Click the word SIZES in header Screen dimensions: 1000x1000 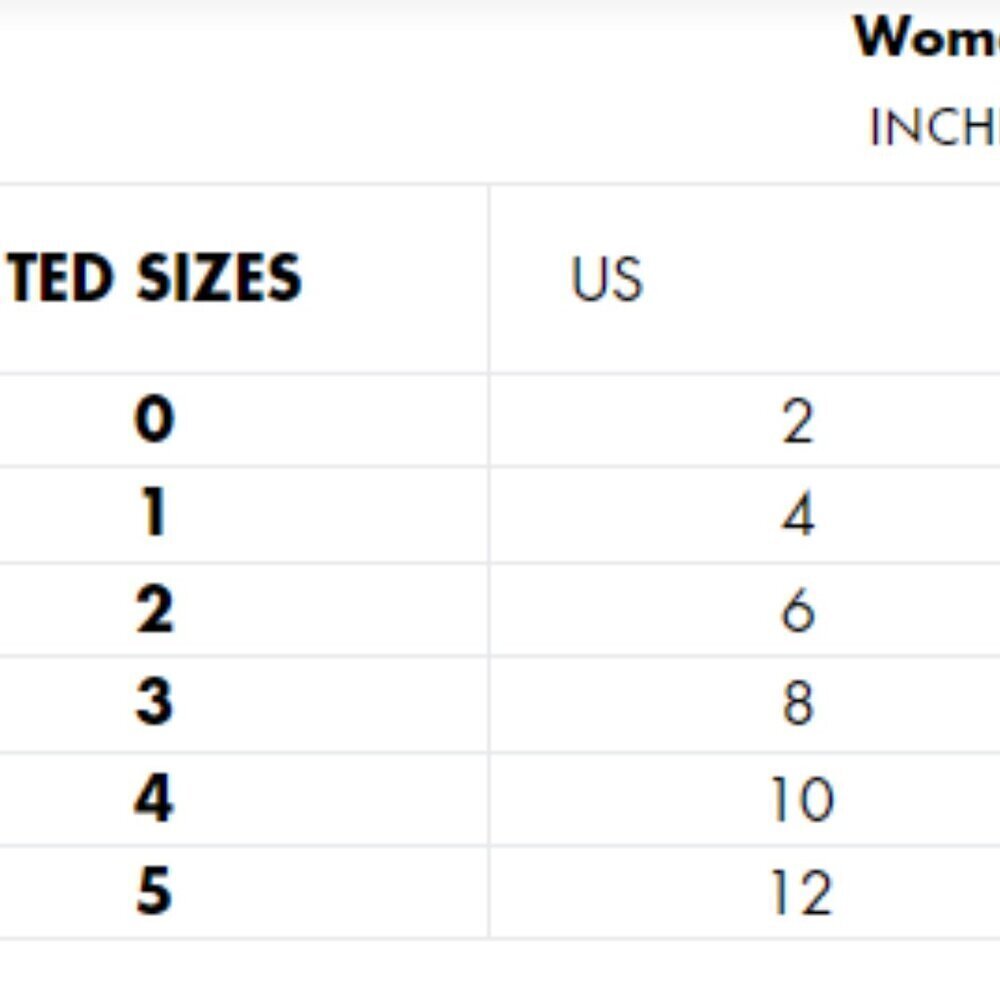click(219, 278)
